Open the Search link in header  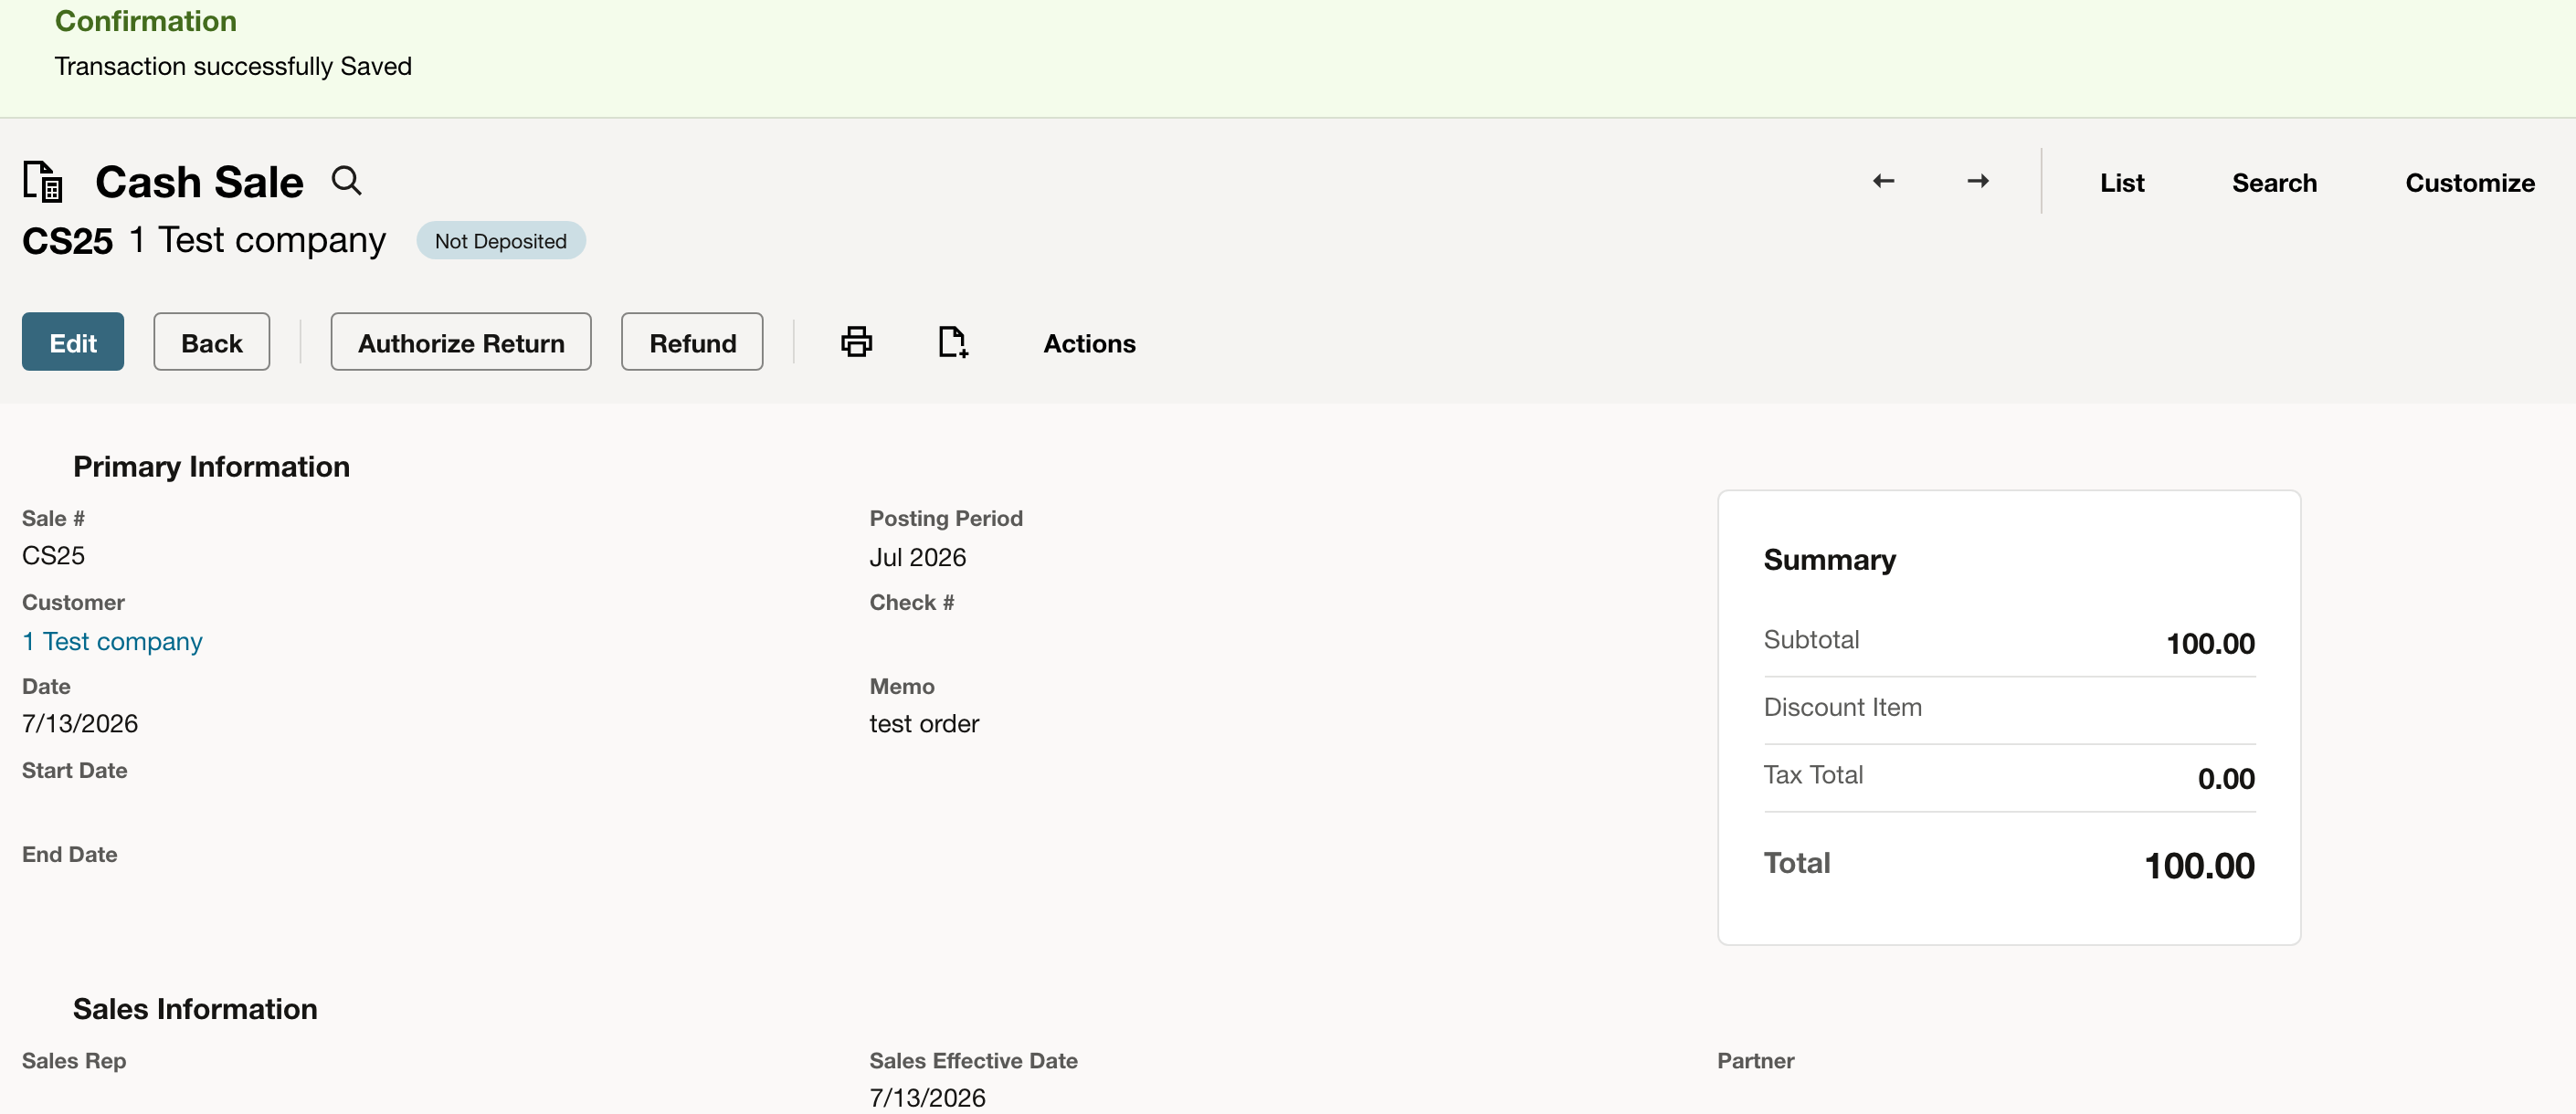tap(2274, 183)
